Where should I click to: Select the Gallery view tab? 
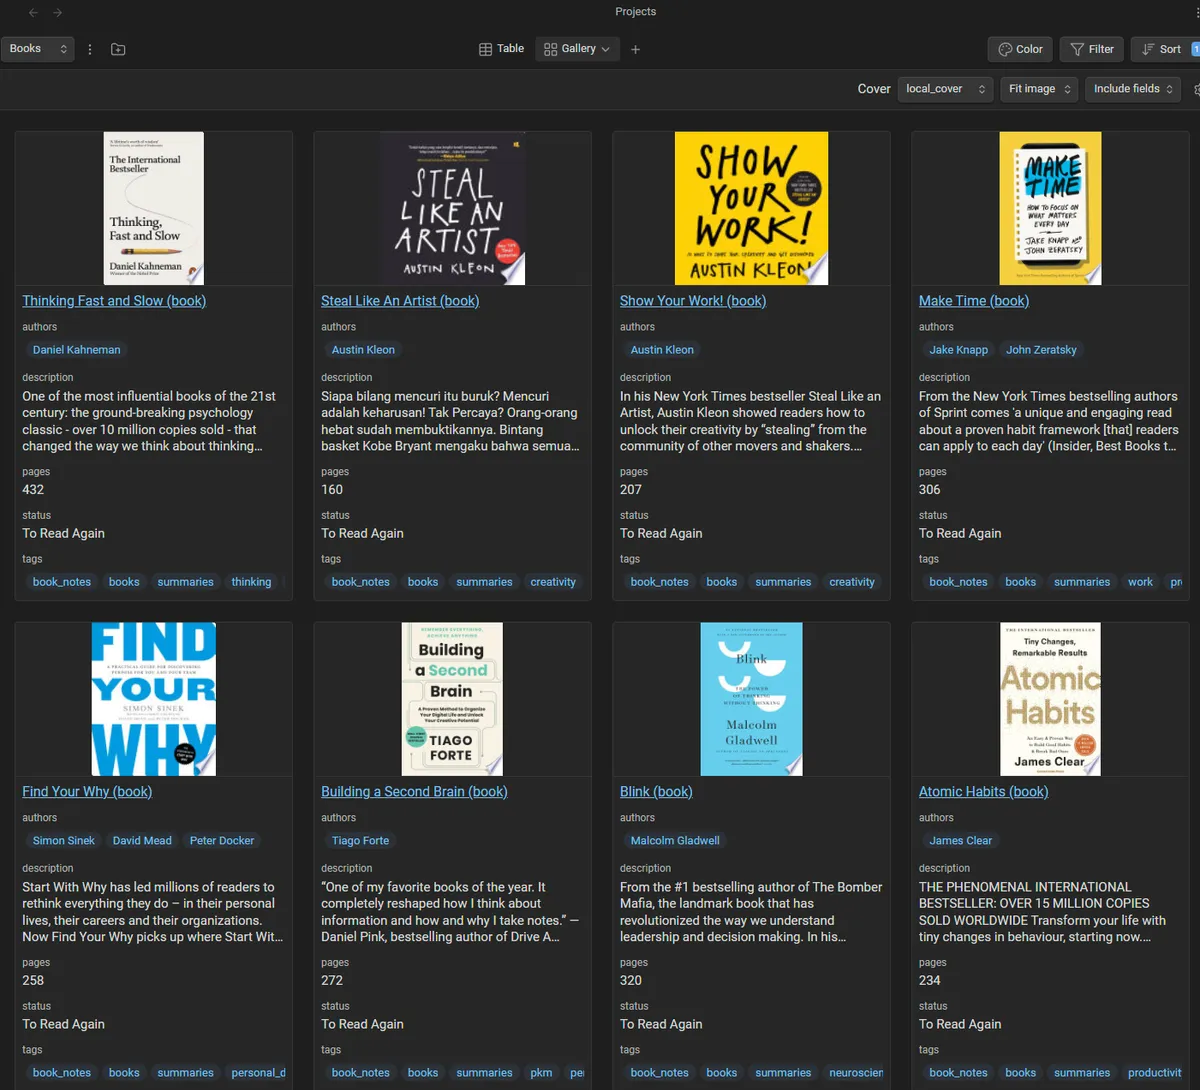pos(578,49)
